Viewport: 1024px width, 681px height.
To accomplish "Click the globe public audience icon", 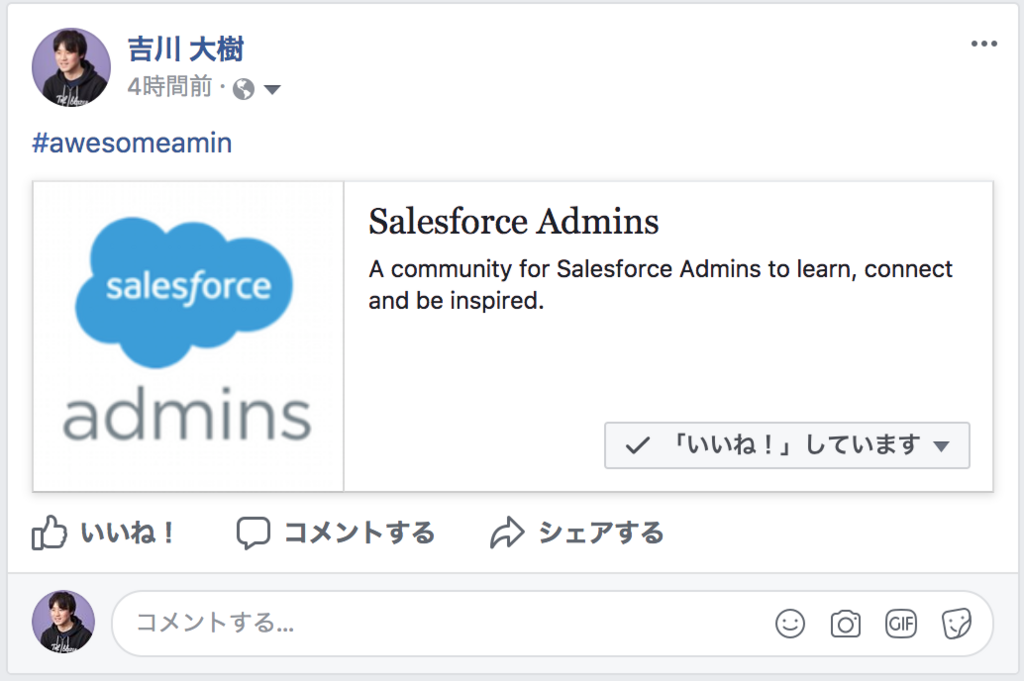I will point(244,89).
